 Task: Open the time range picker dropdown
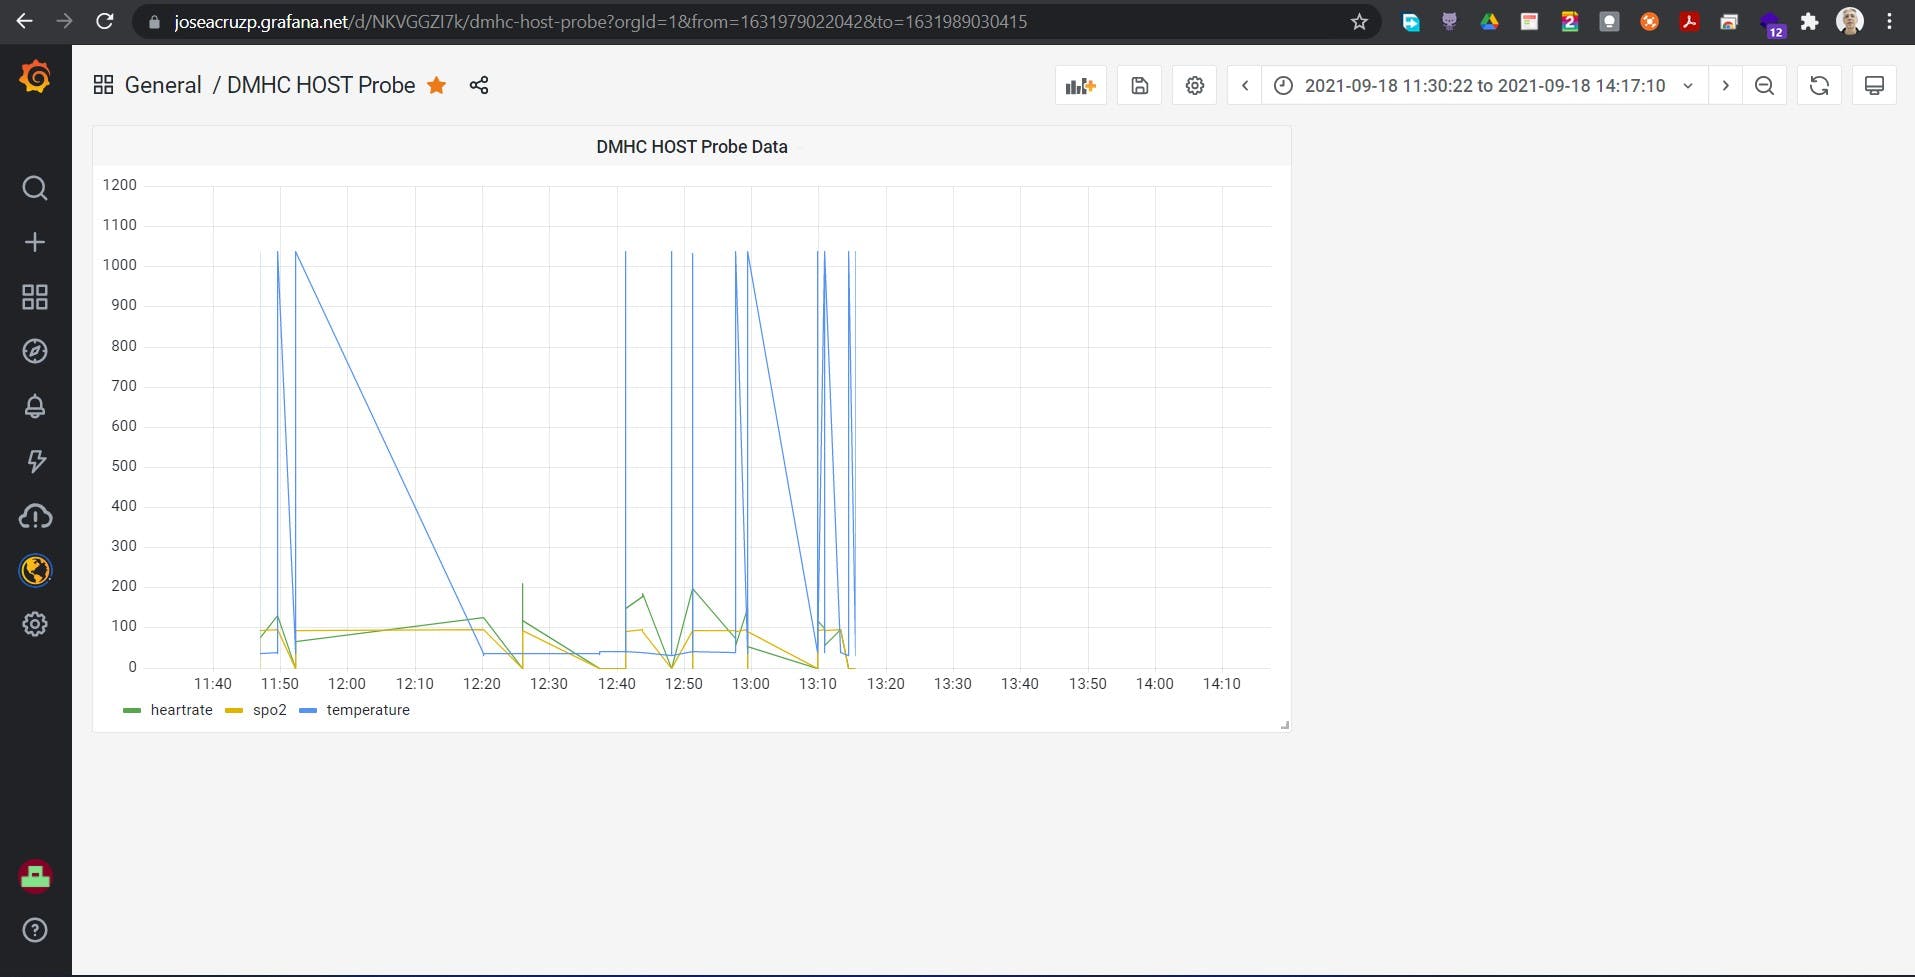point(1485,86)
